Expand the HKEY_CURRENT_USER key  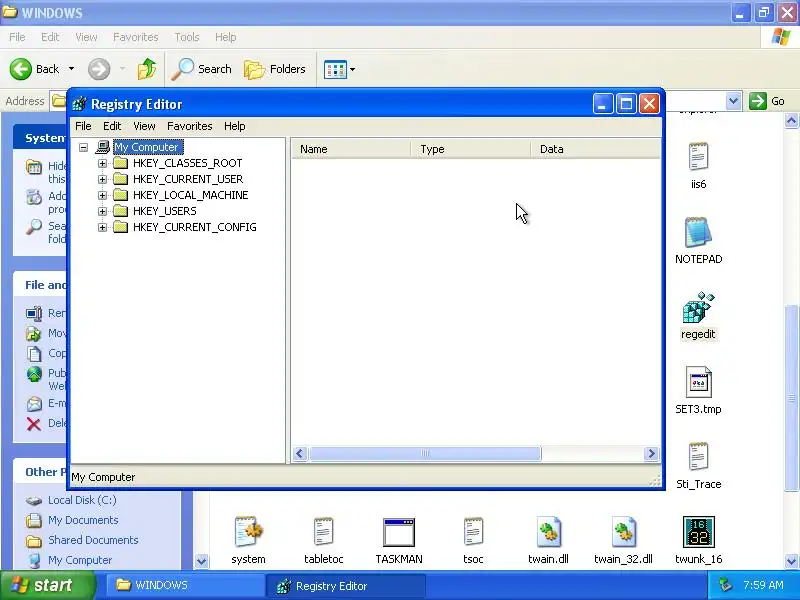[103, 179]
